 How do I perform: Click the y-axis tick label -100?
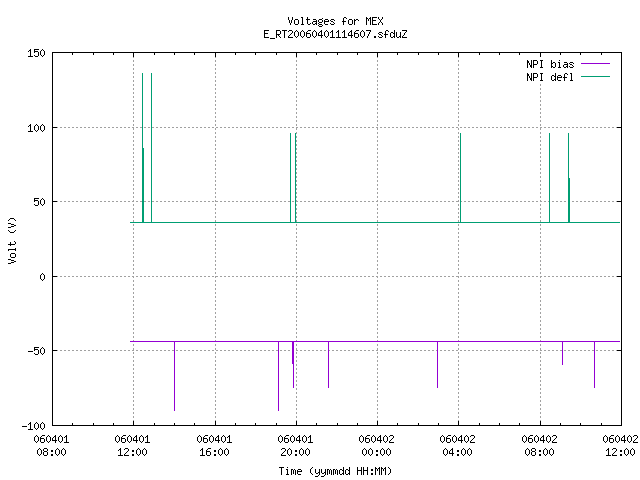tap(33, 426)
